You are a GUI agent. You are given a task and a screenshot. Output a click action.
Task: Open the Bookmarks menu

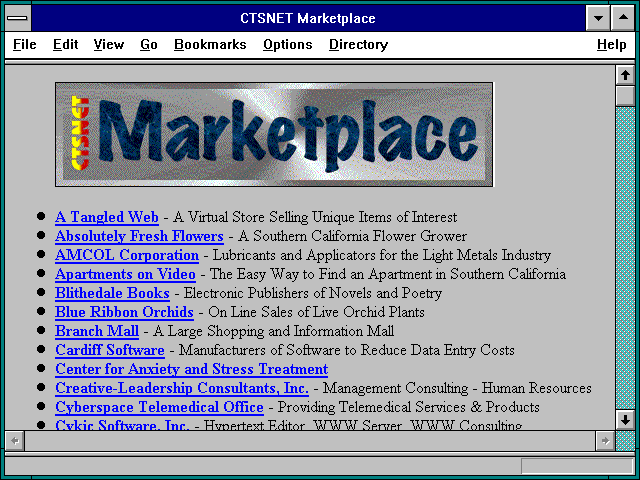pos(210,44)
